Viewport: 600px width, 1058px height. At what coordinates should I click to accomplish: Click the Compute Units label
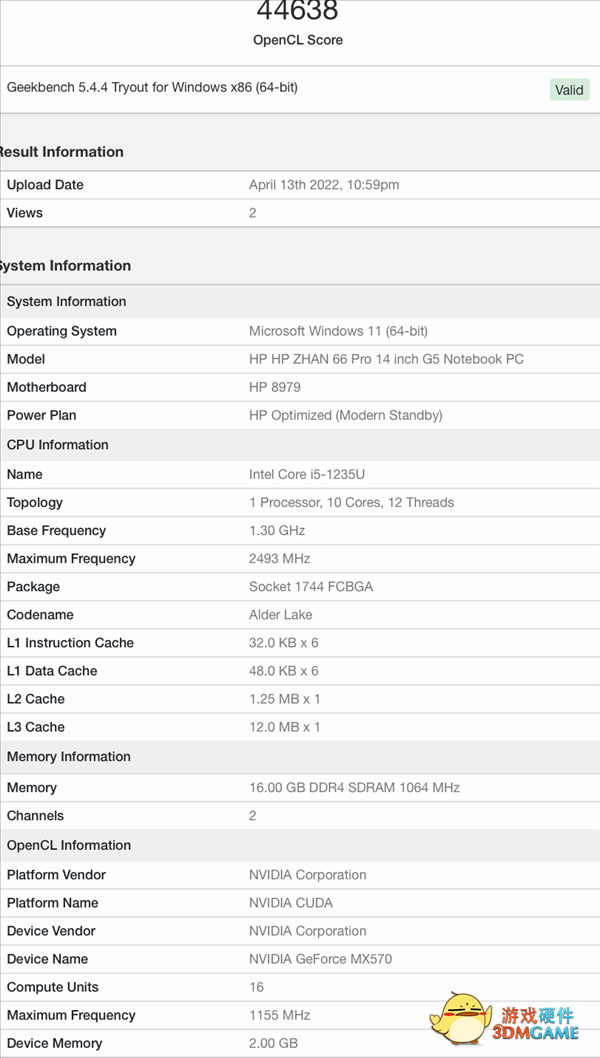click(53, 987)
